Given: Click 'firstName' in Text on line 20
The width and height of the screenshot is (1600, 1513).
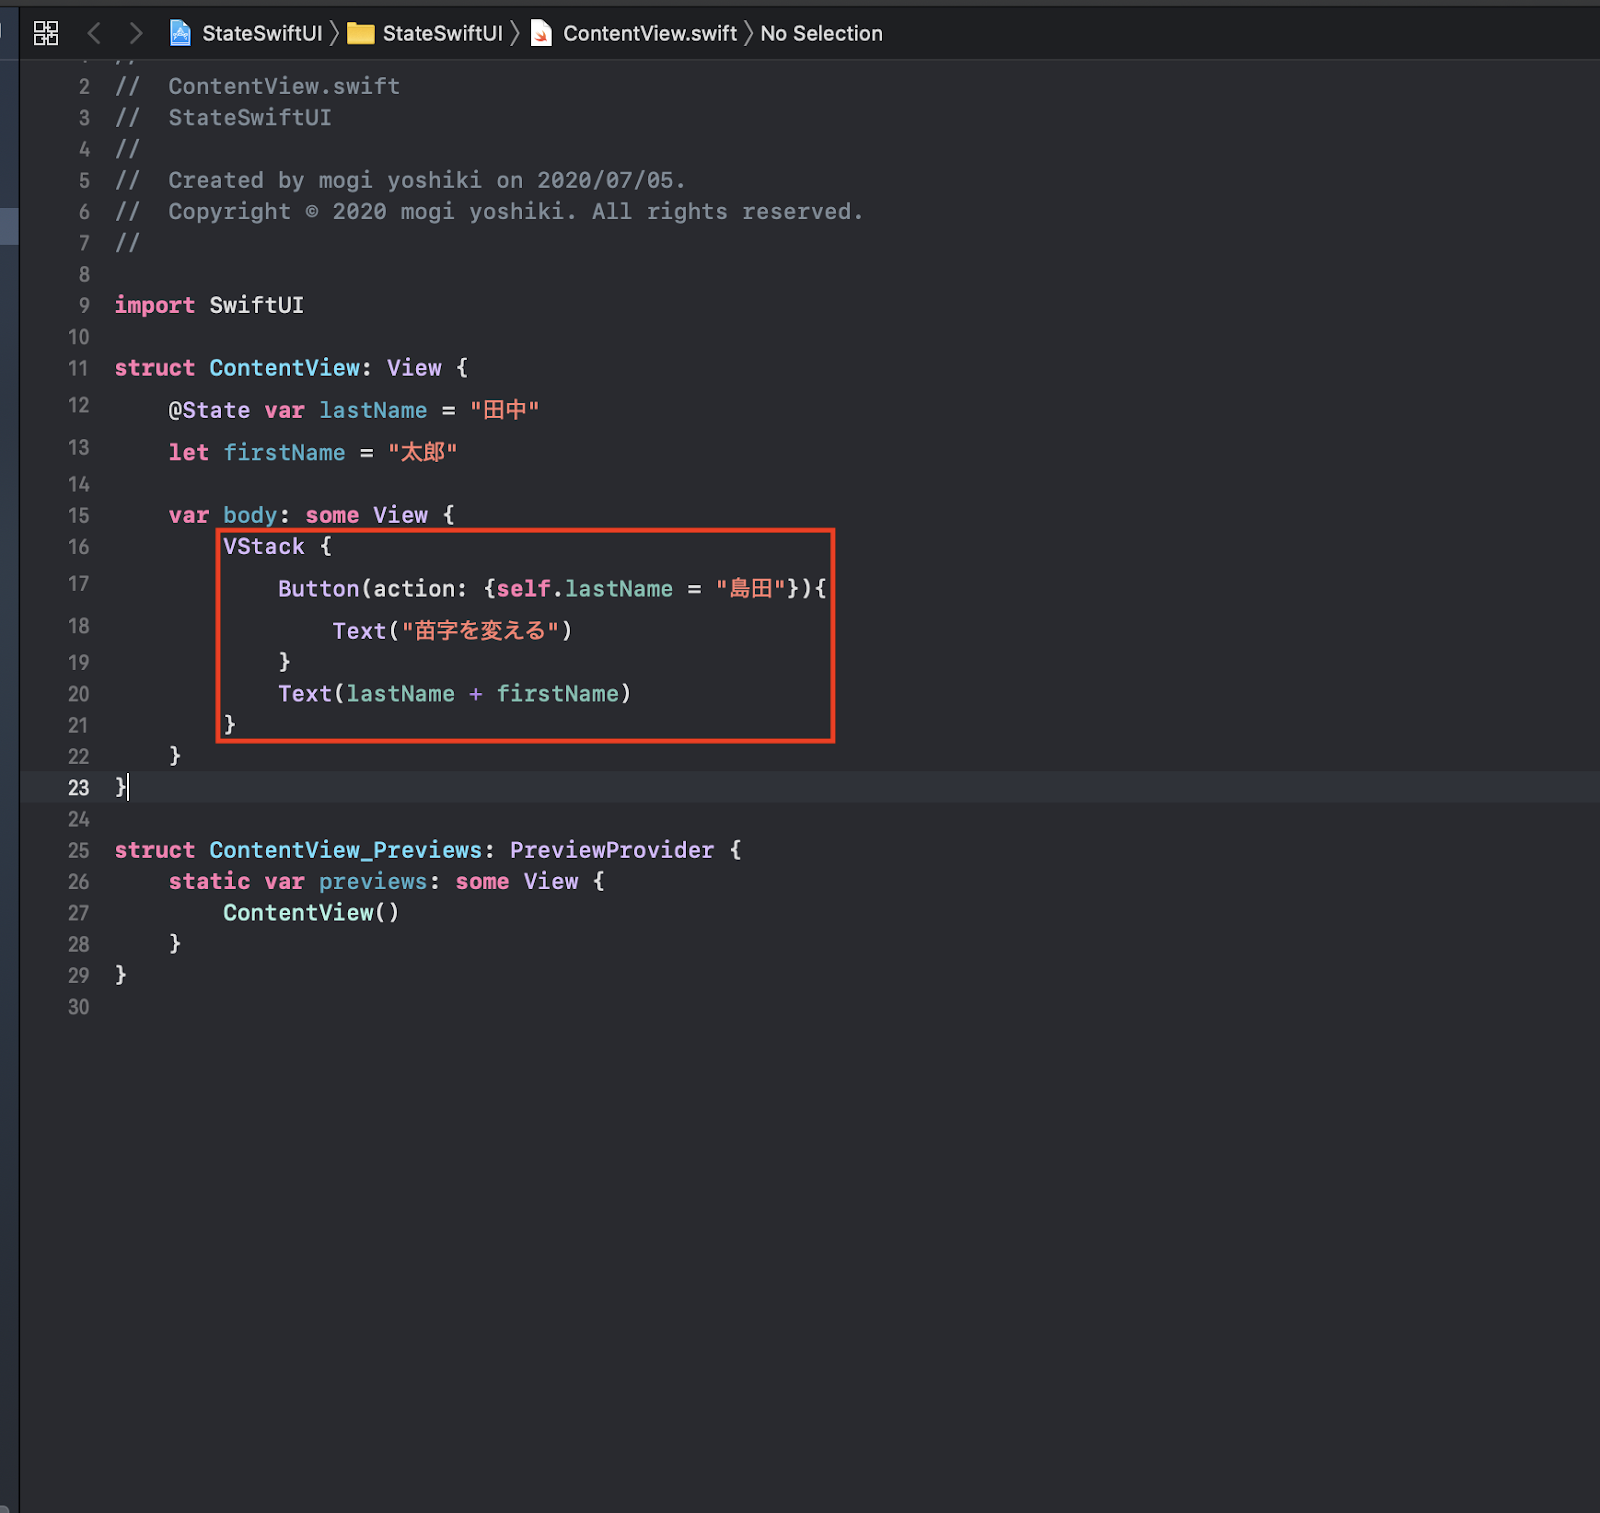Looking at the screenshot, I should click(558, 694).
